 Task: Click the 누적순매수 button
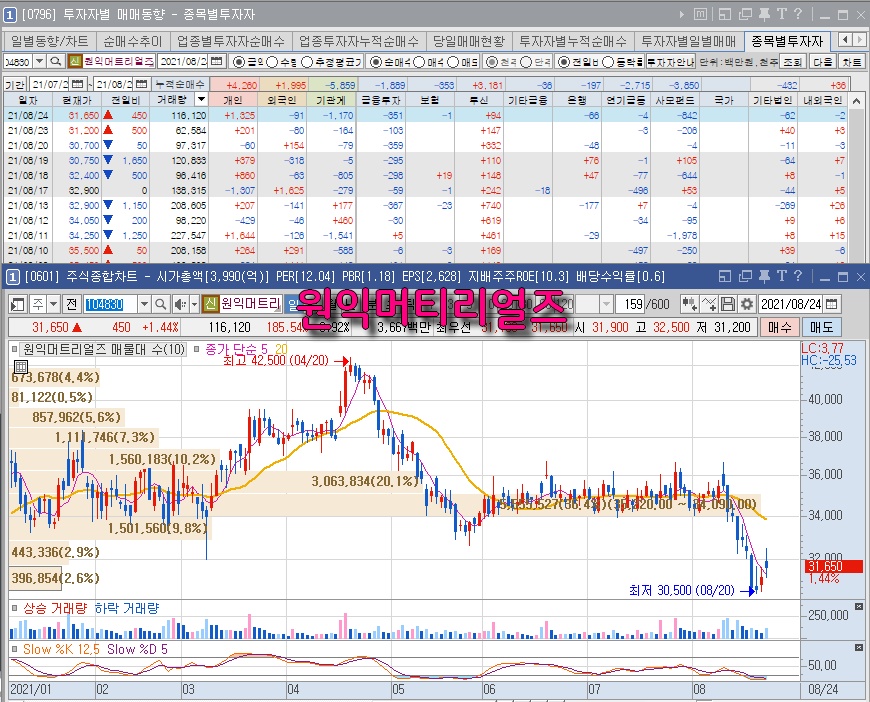tap(180, 84)
